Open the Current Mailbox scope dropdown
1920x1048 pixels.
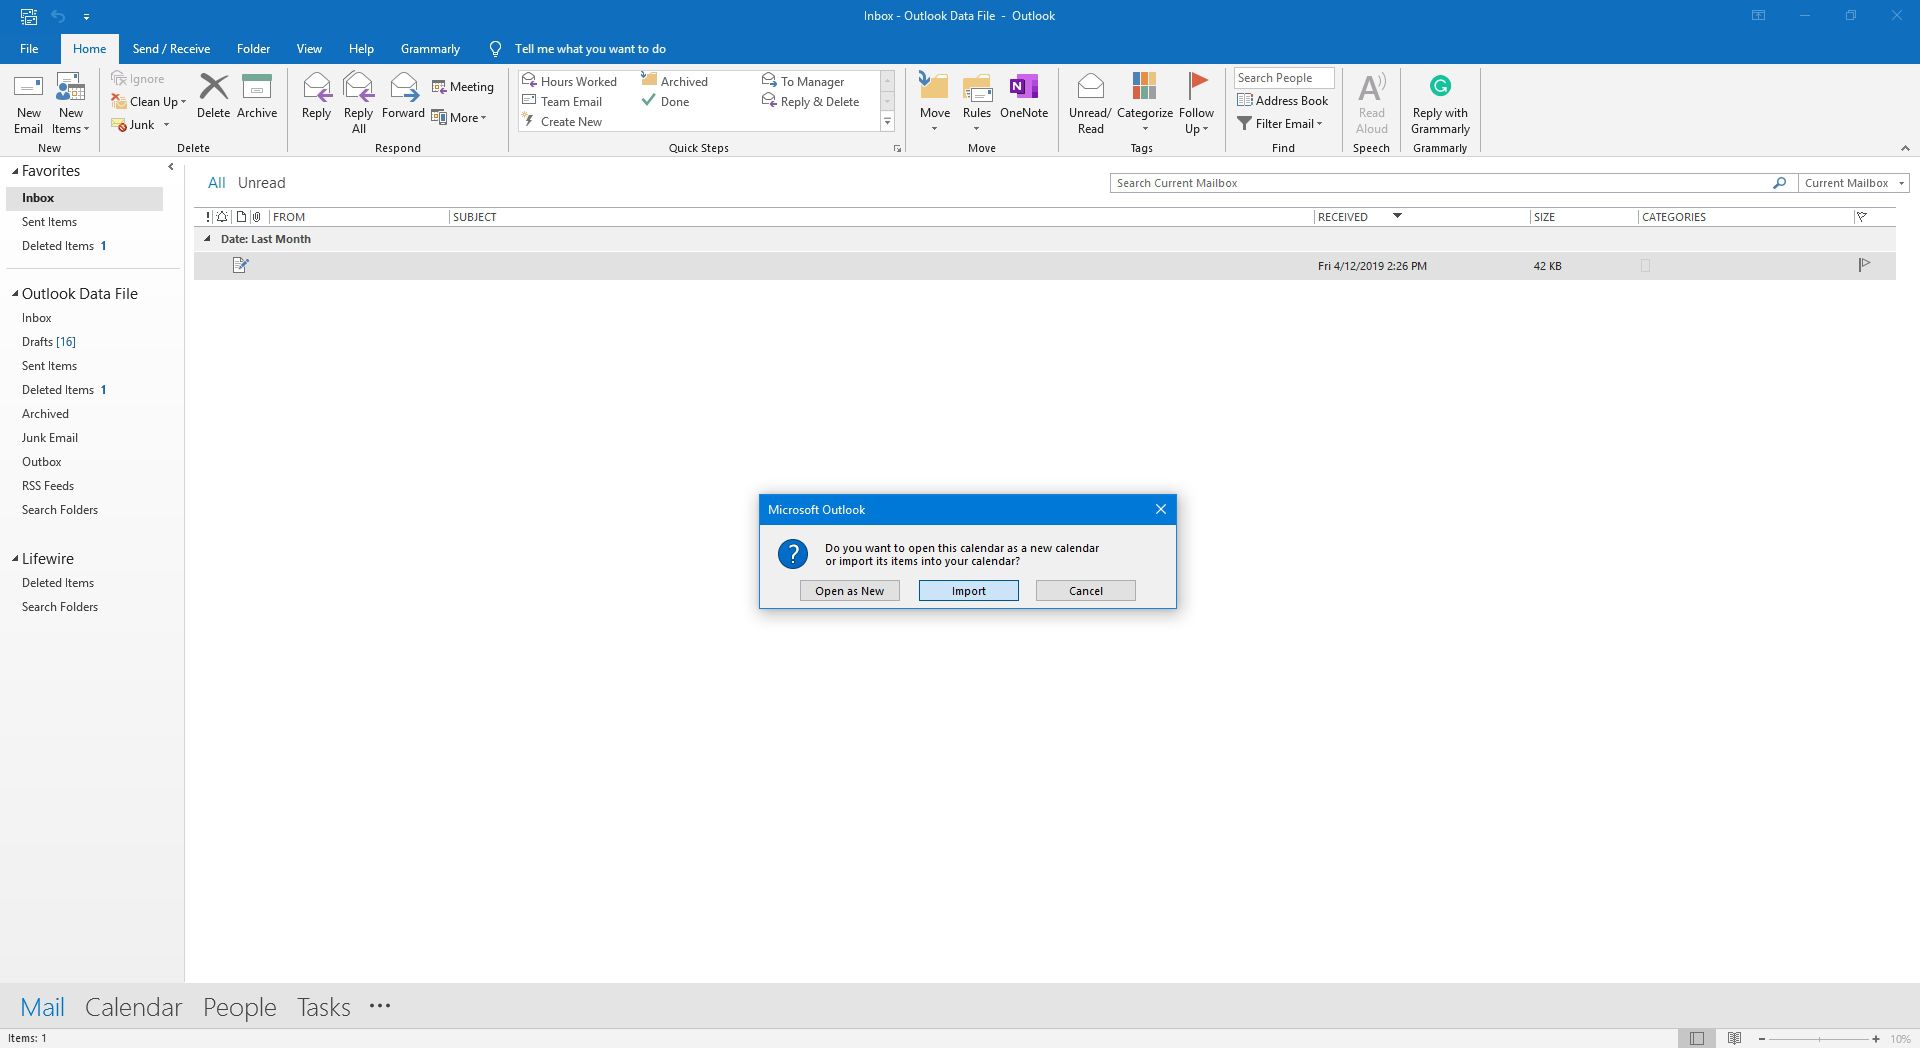tap(1853, 183)
